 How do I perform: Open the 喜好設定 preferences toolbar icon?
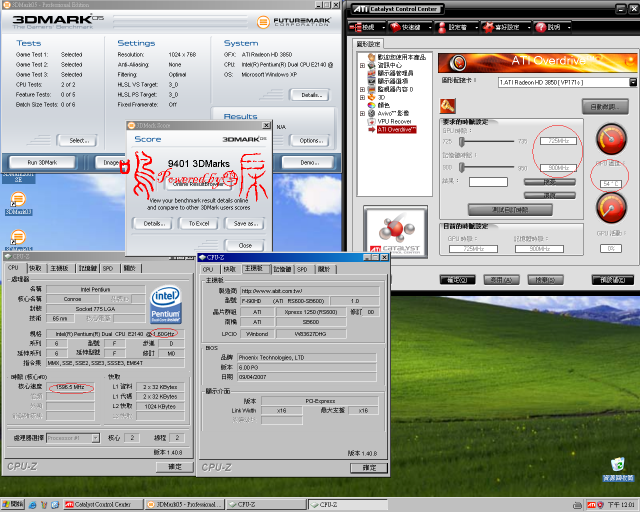[x=488, y=27]
